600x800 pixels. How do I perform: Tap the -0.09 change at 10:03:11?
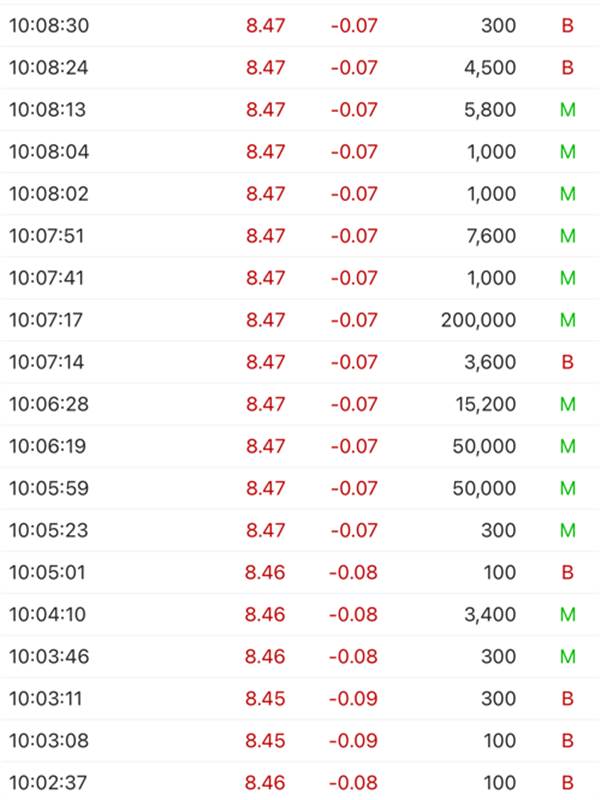[353, 698]
